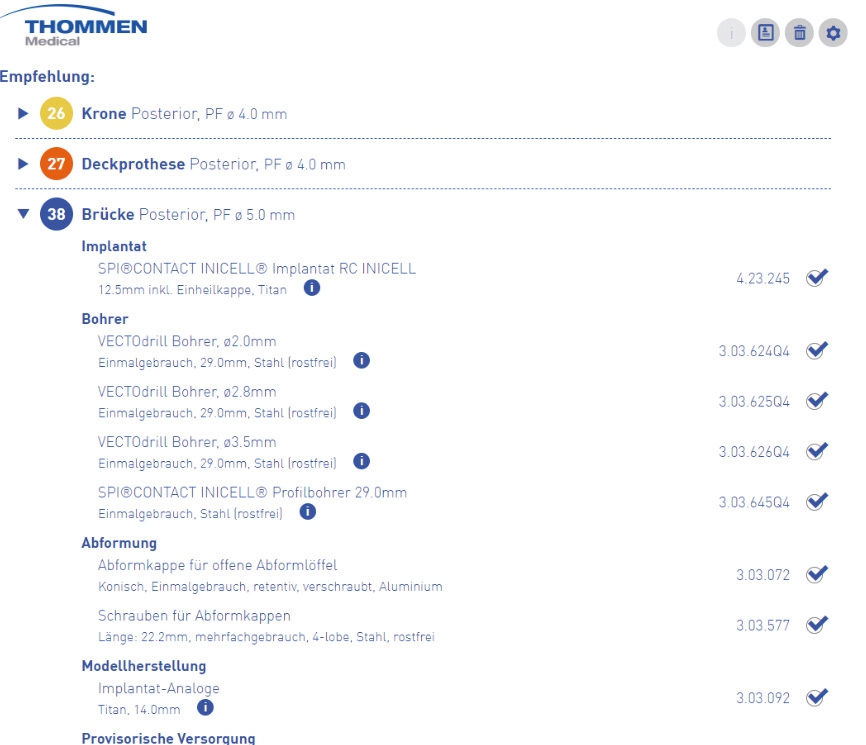
Task: Click article number 3.03.577
Action: coord(763,625)
